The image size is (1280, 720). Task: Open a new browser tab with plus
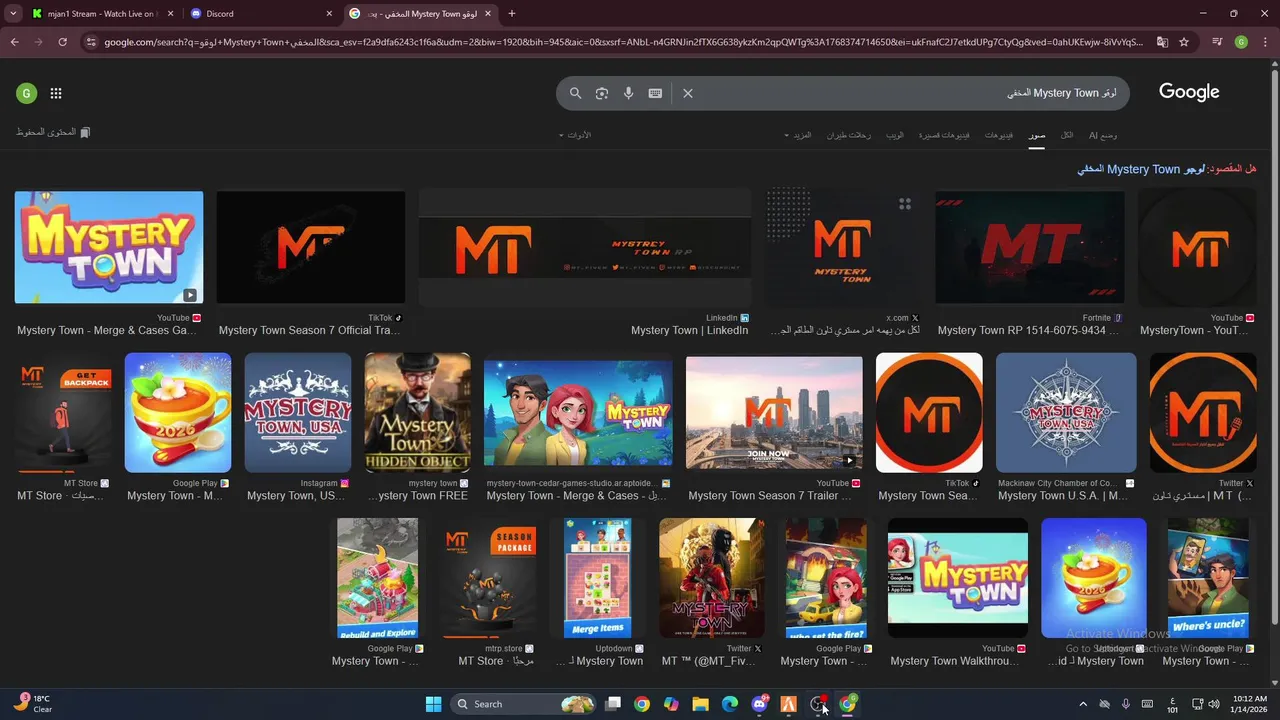tap(512, 14)
